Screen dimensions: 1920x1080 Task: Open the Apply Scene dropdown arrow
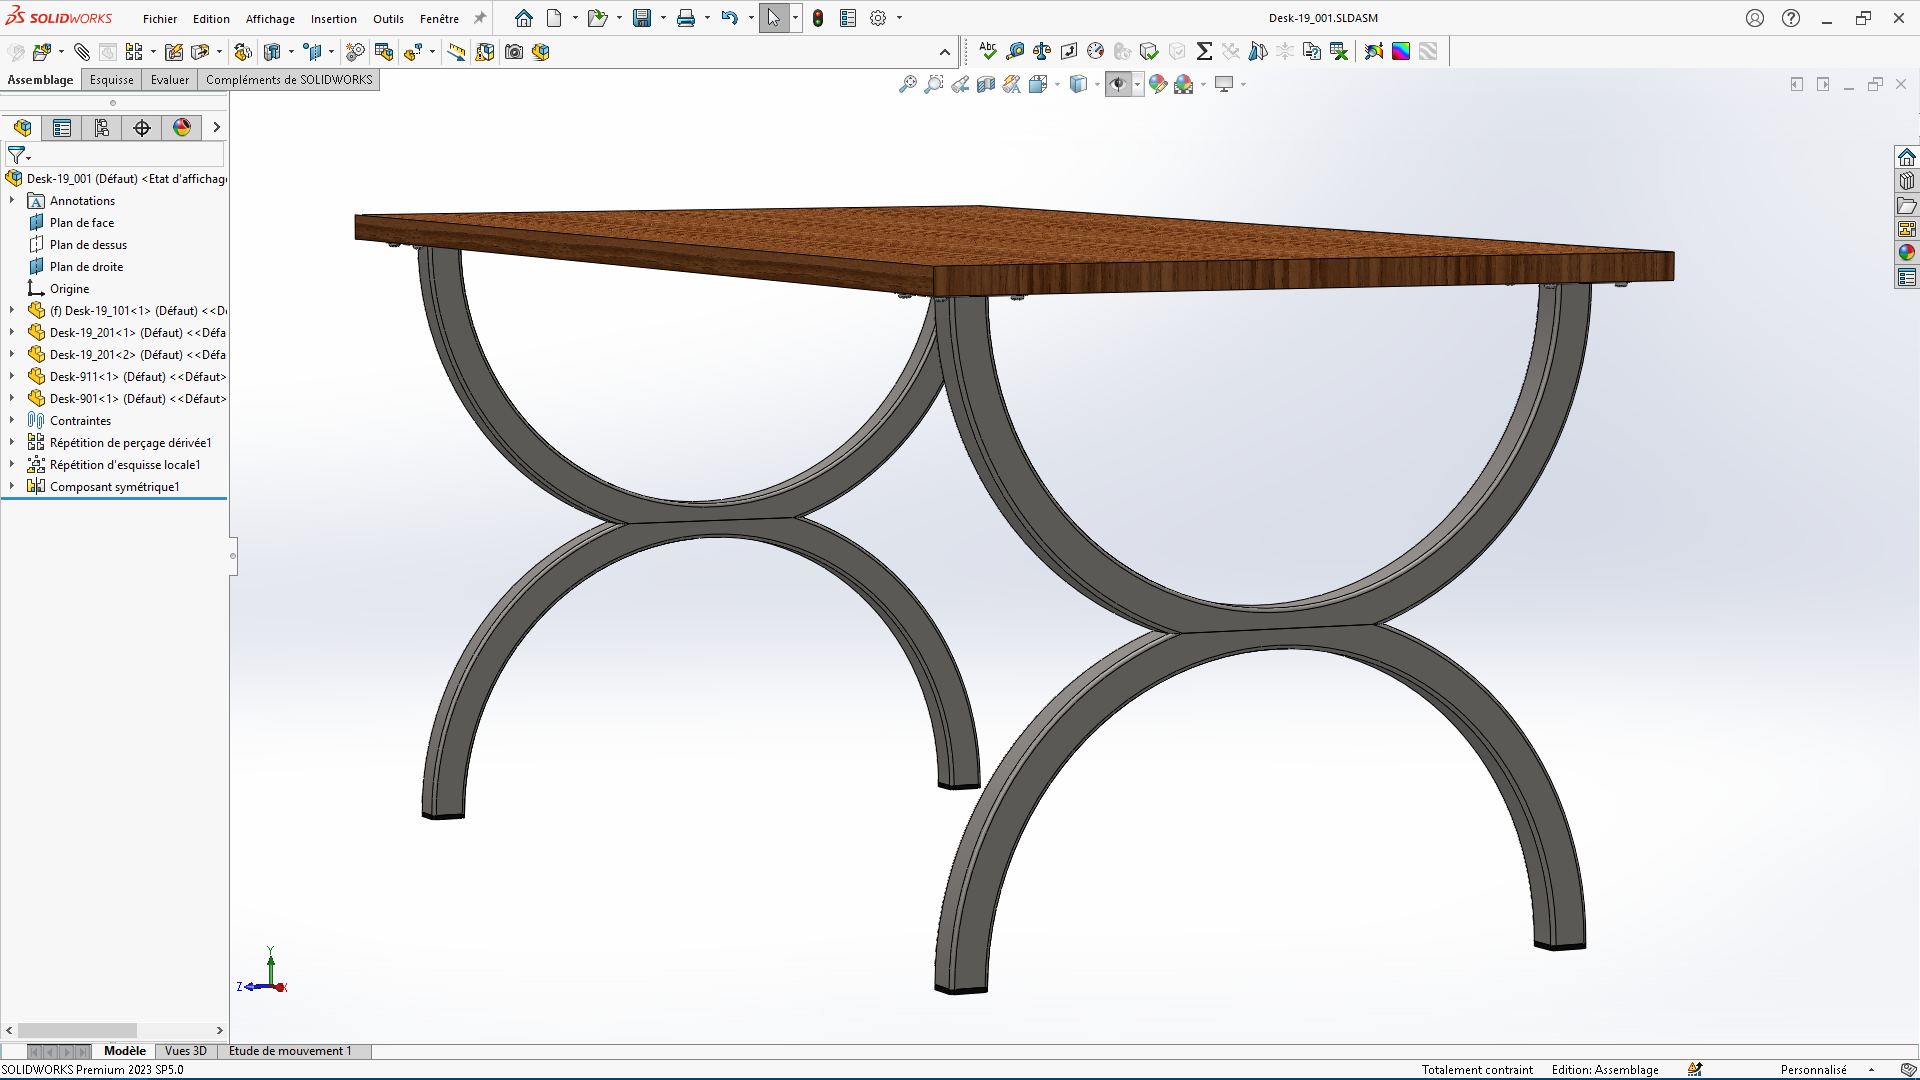tap(1203, 85)
